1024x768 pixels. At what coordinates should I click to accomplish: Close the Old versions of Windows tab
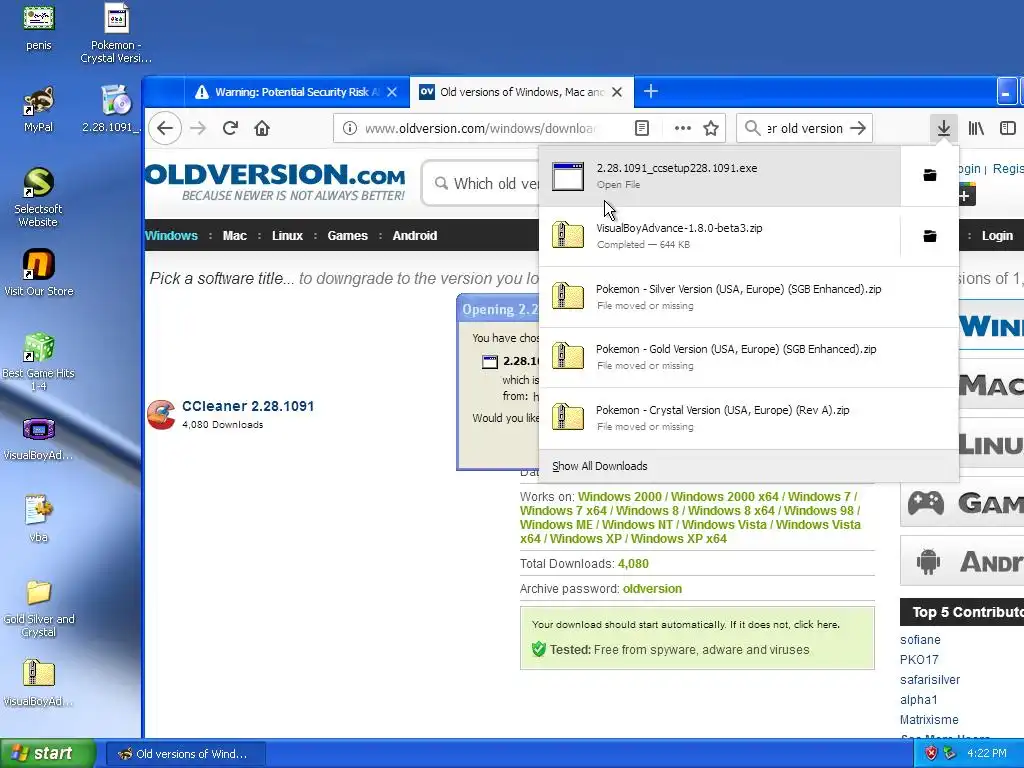pos(616,92)
